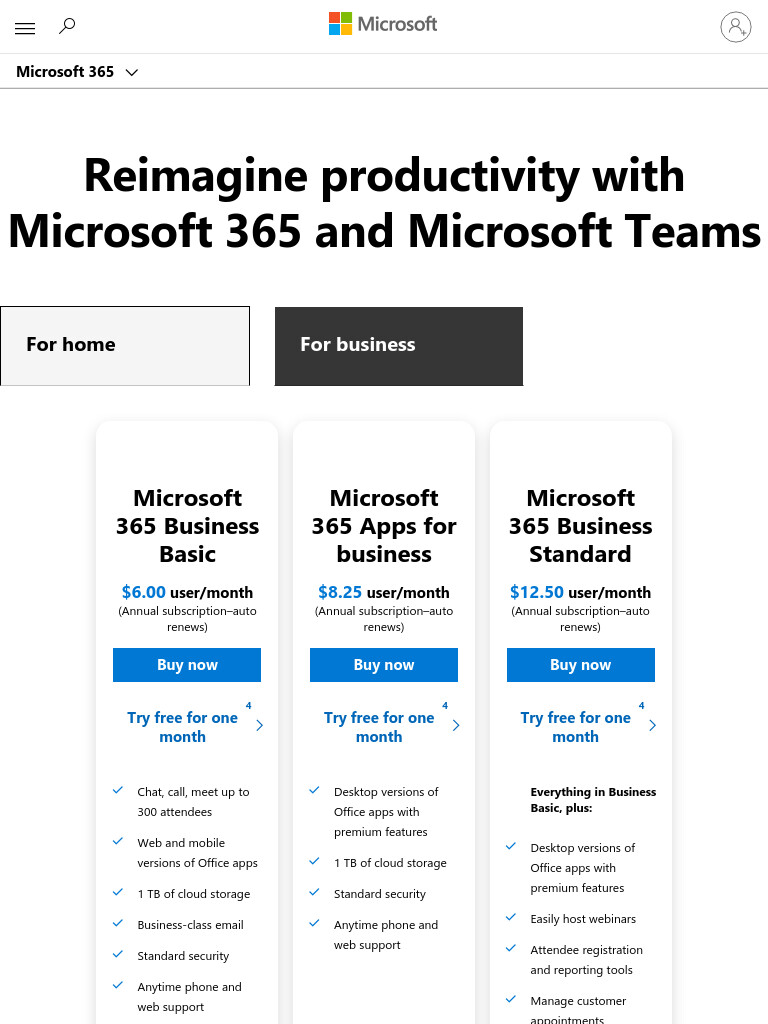Open the hamburger navigation menu
Viewport: 768px width, 1024px height.
(25, 28)
